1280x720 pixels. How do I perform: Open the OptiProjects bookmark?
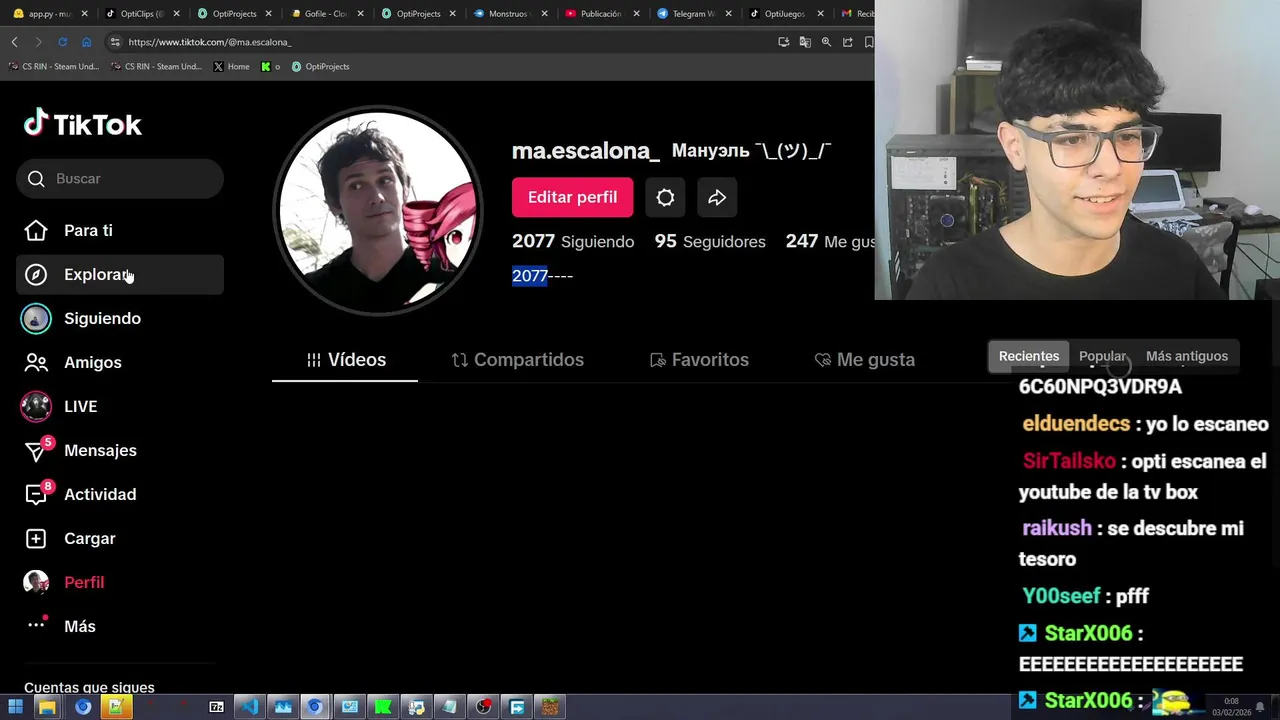click(320, 67)
